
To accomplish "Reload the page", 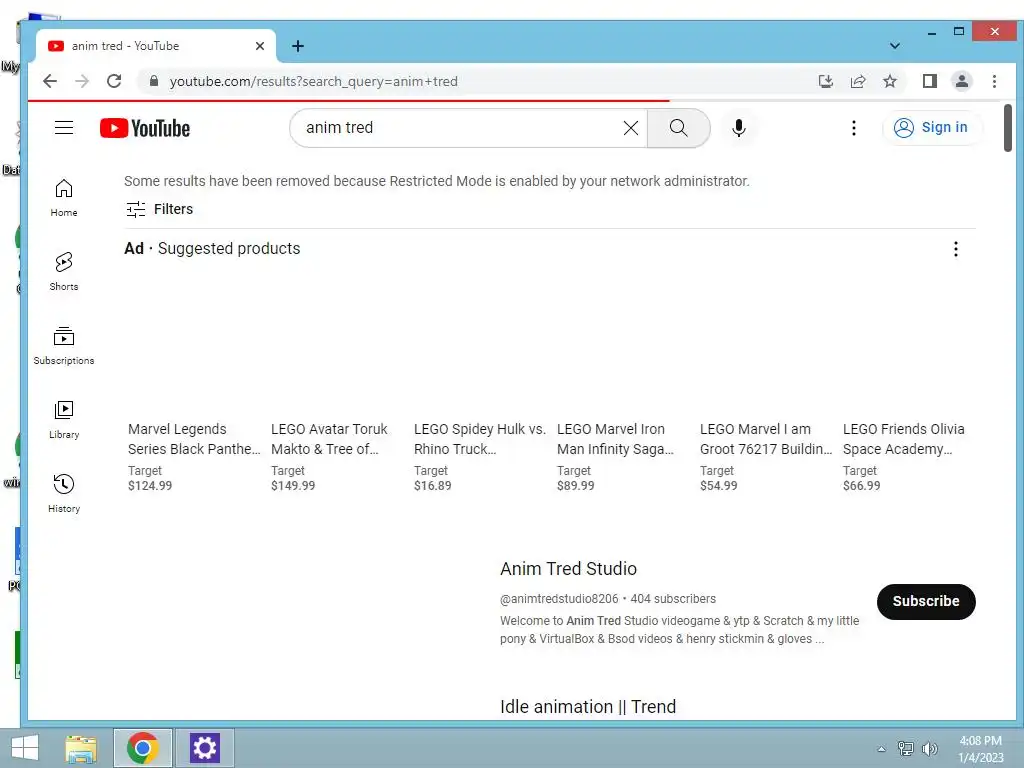I will tap(114, 81).
